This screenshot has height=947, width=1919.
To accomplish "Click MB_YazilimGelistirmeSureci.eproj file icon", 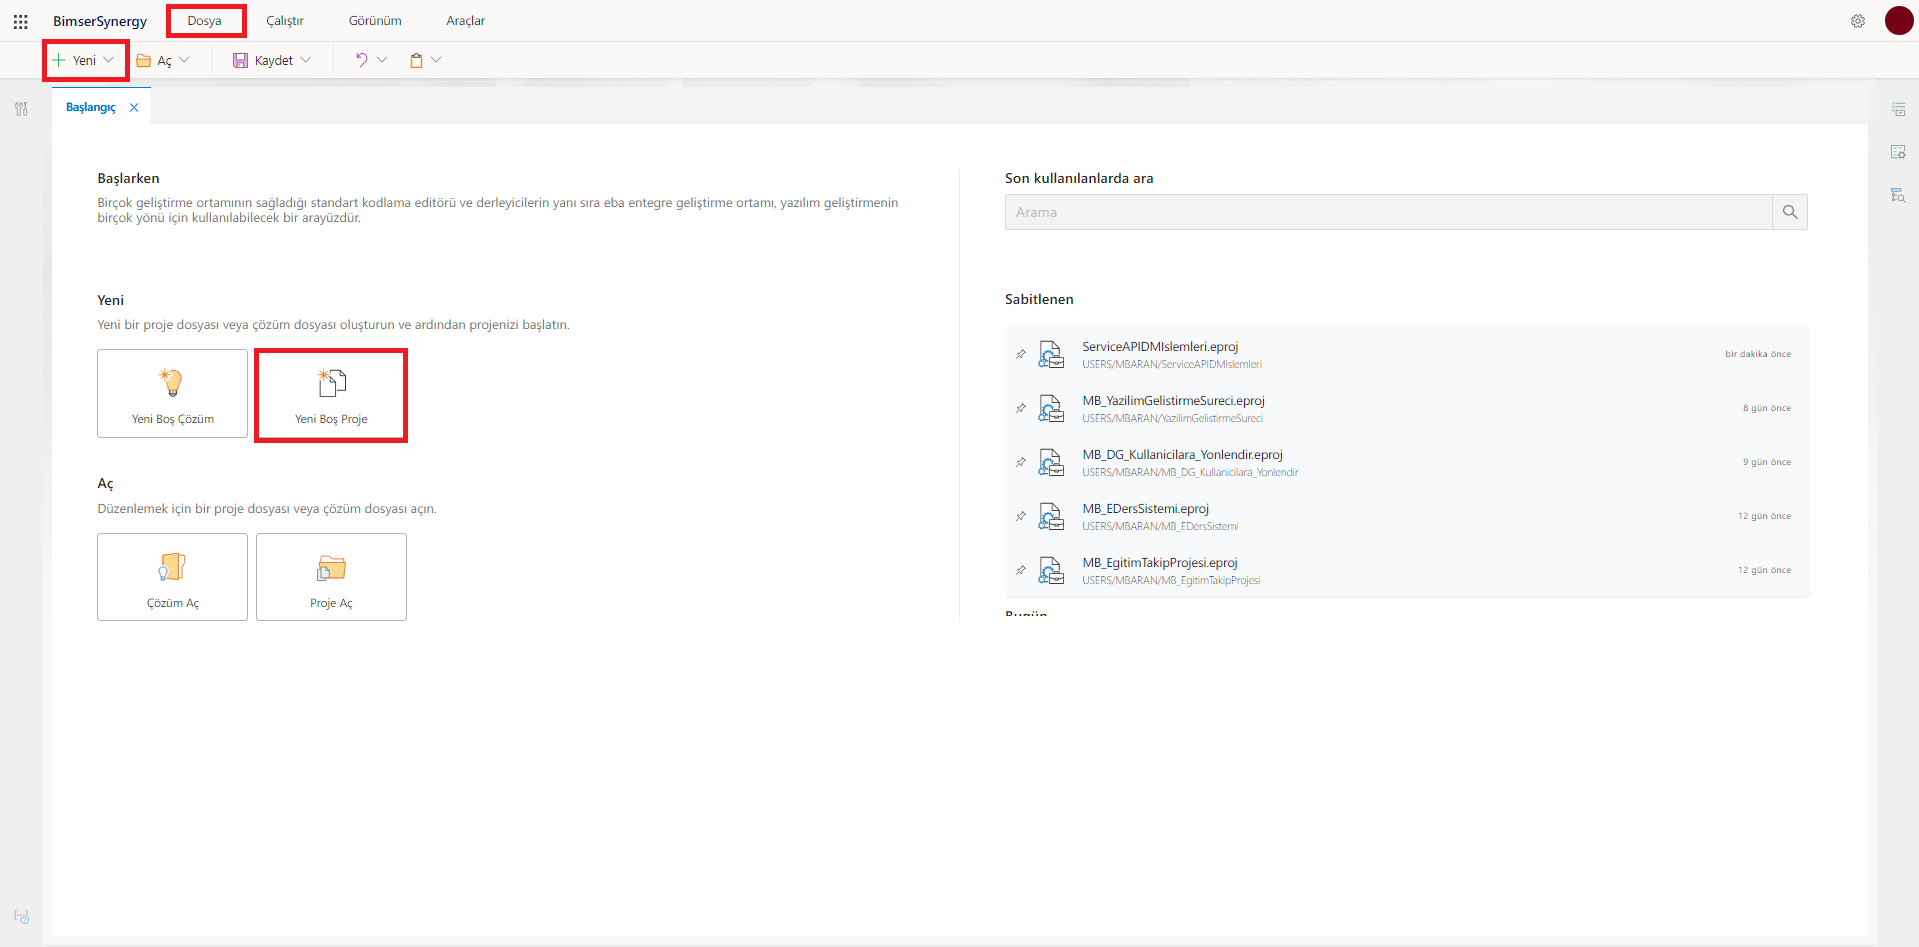I will coord(1051,408).
